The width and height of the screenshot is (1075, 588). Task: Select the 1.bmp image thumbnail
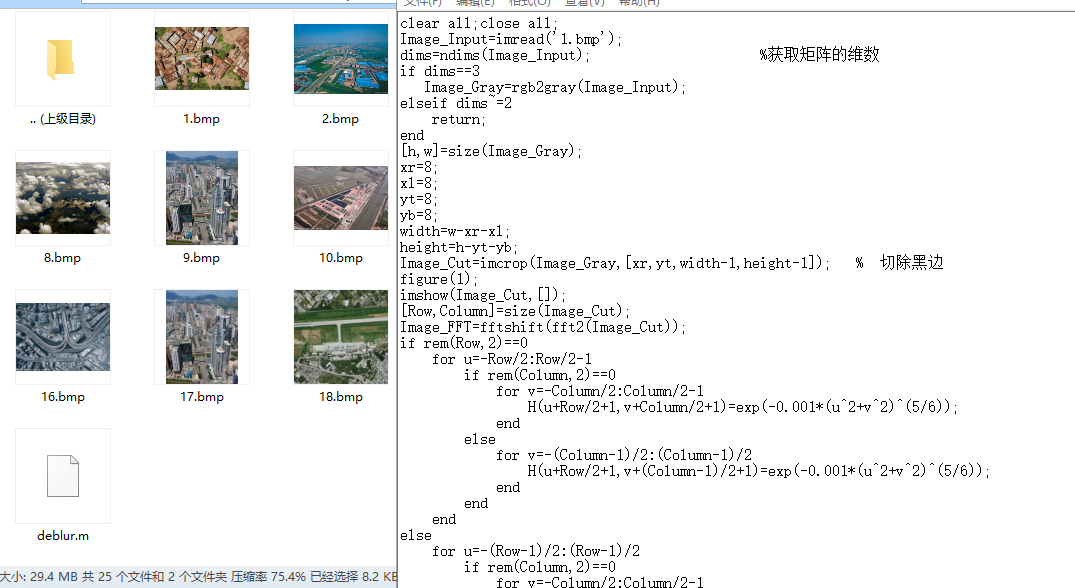pos(202,58)
